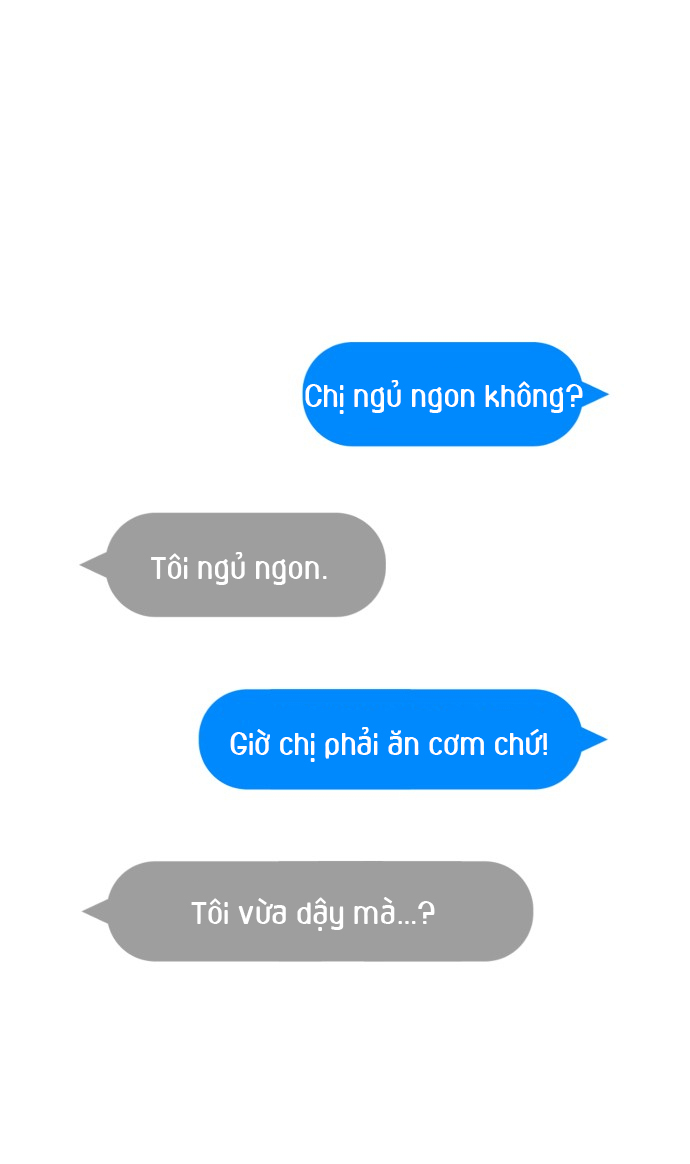Select the gray 'Tôi vừa dậy mà...?' bubble

pos(320,912)
